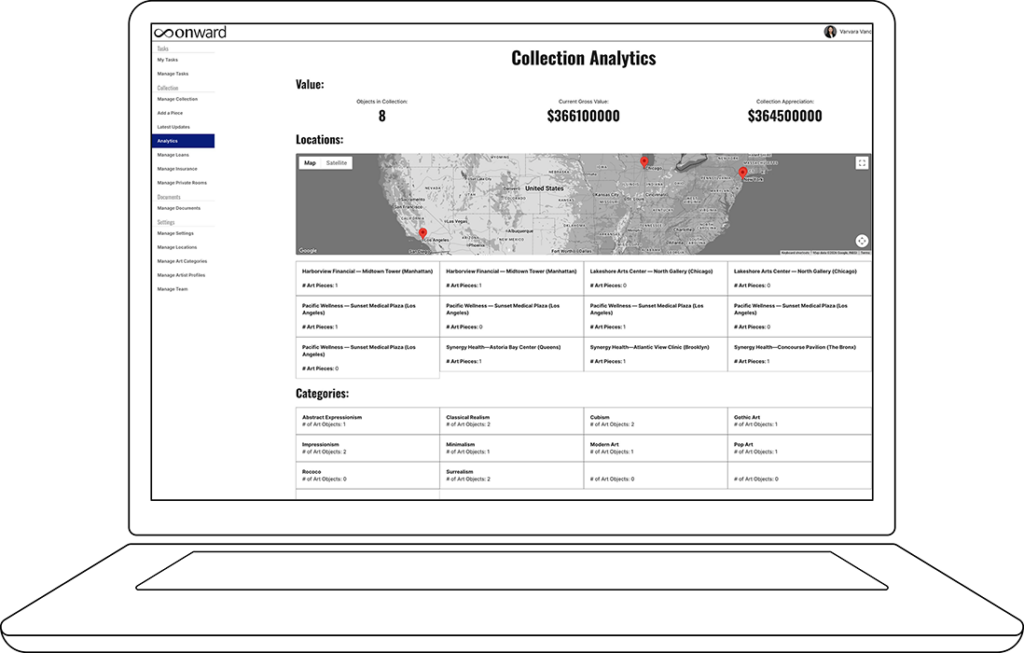This screenshot has width=1024, height=653.
Task: Click the Abstract Expressionism category cell
Action: click(x=367, y=420)
